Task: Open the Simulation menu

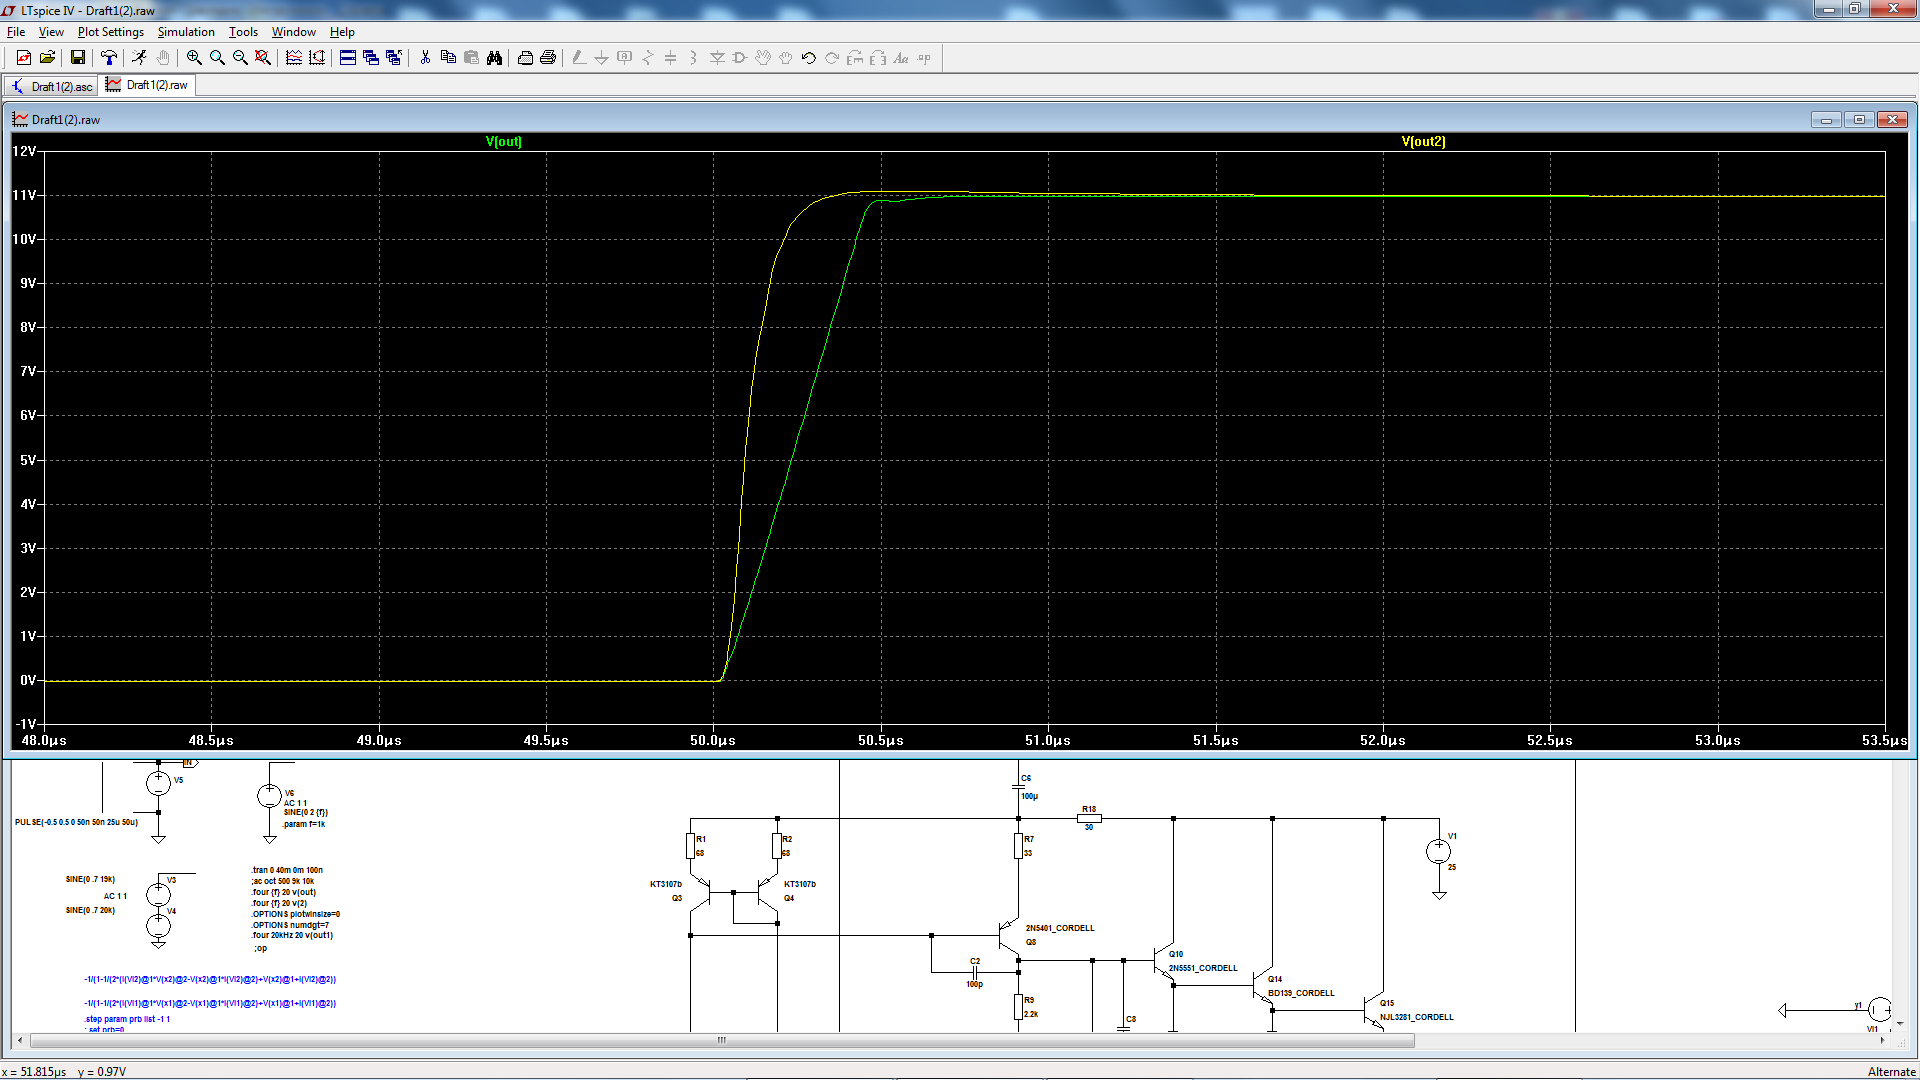Action: pyautogui.click(x=186, y=32)
